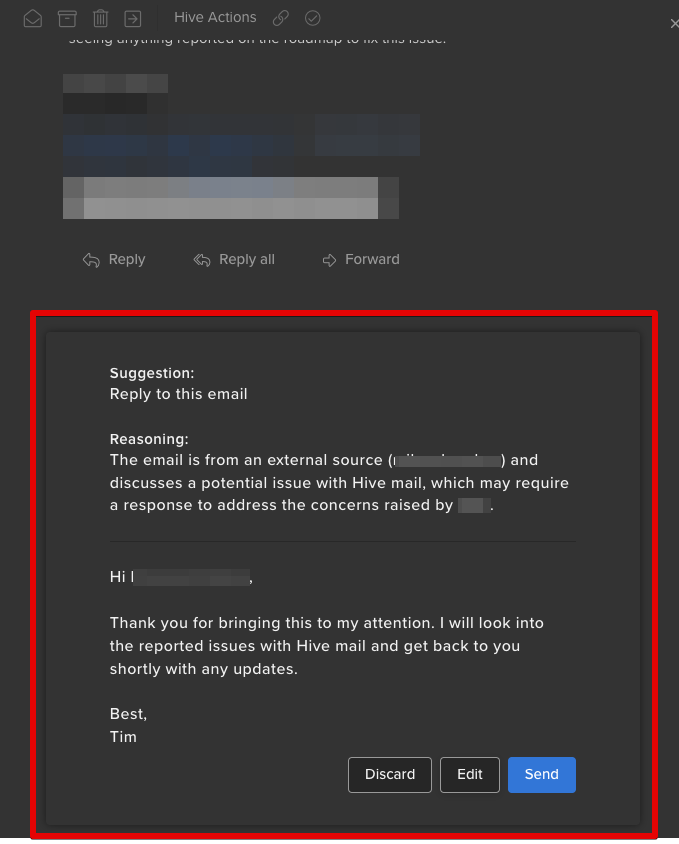Viewport: 679px width, 844px height.
Task: Click the circled checkmark icon in toolbar
Action: click(312, 18)
